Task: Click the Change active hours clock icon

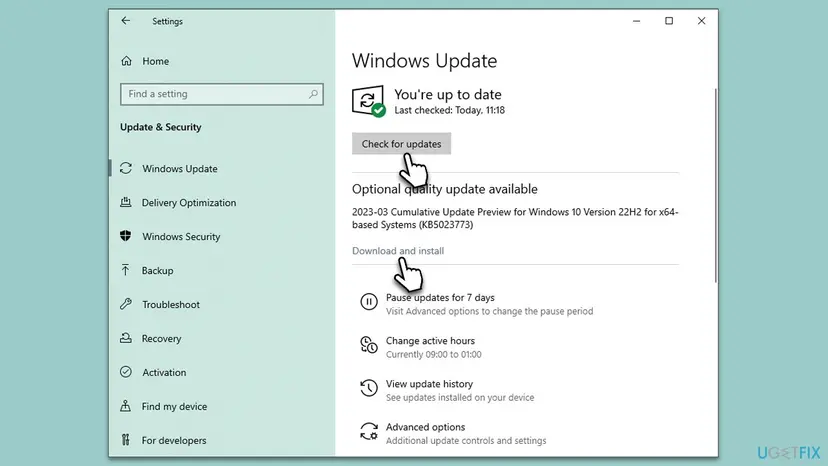Action: point(369,344)
